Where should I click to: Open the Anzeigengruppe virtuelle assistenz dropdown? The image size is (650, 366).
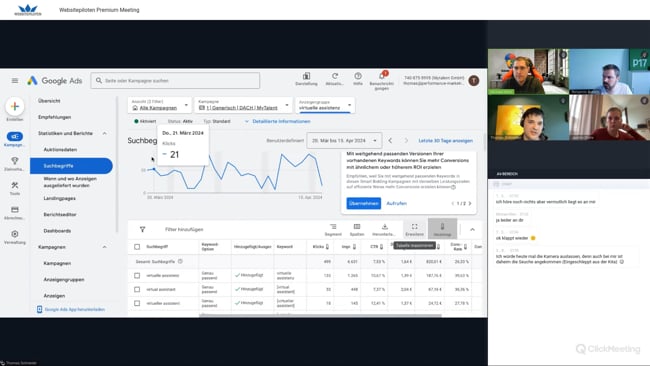325,105
